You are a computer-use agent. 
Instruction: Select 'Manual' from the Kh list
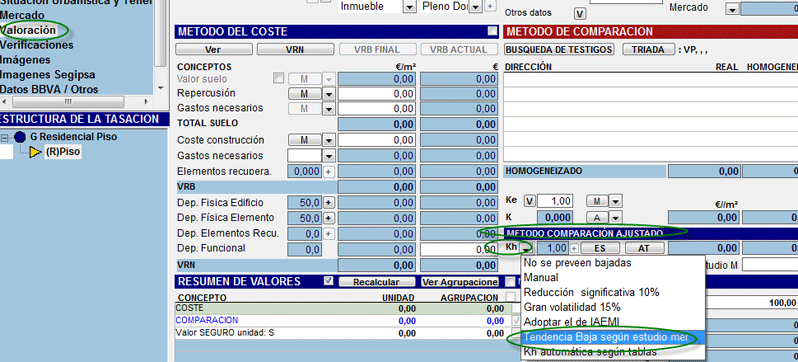click(612, 278)
